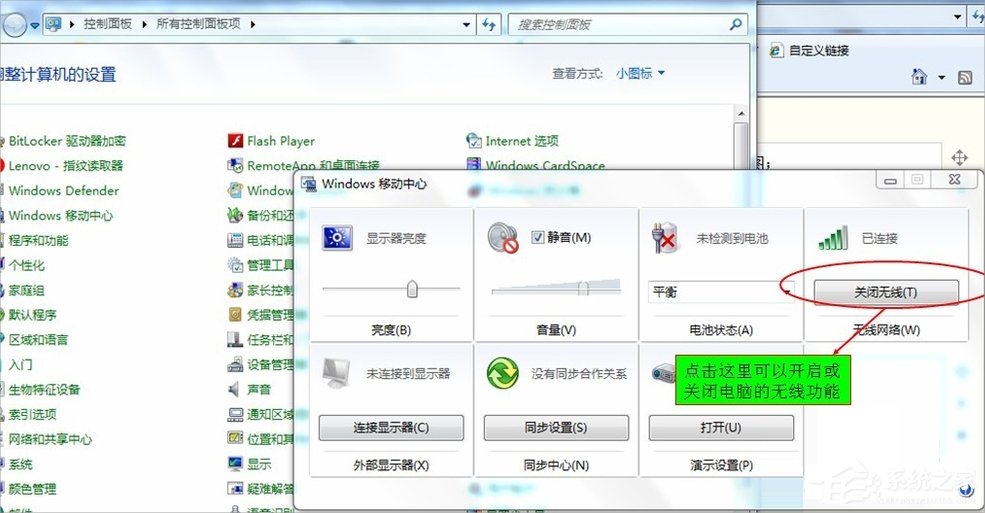Open the 网络和共享中心 link

[51, 439]
